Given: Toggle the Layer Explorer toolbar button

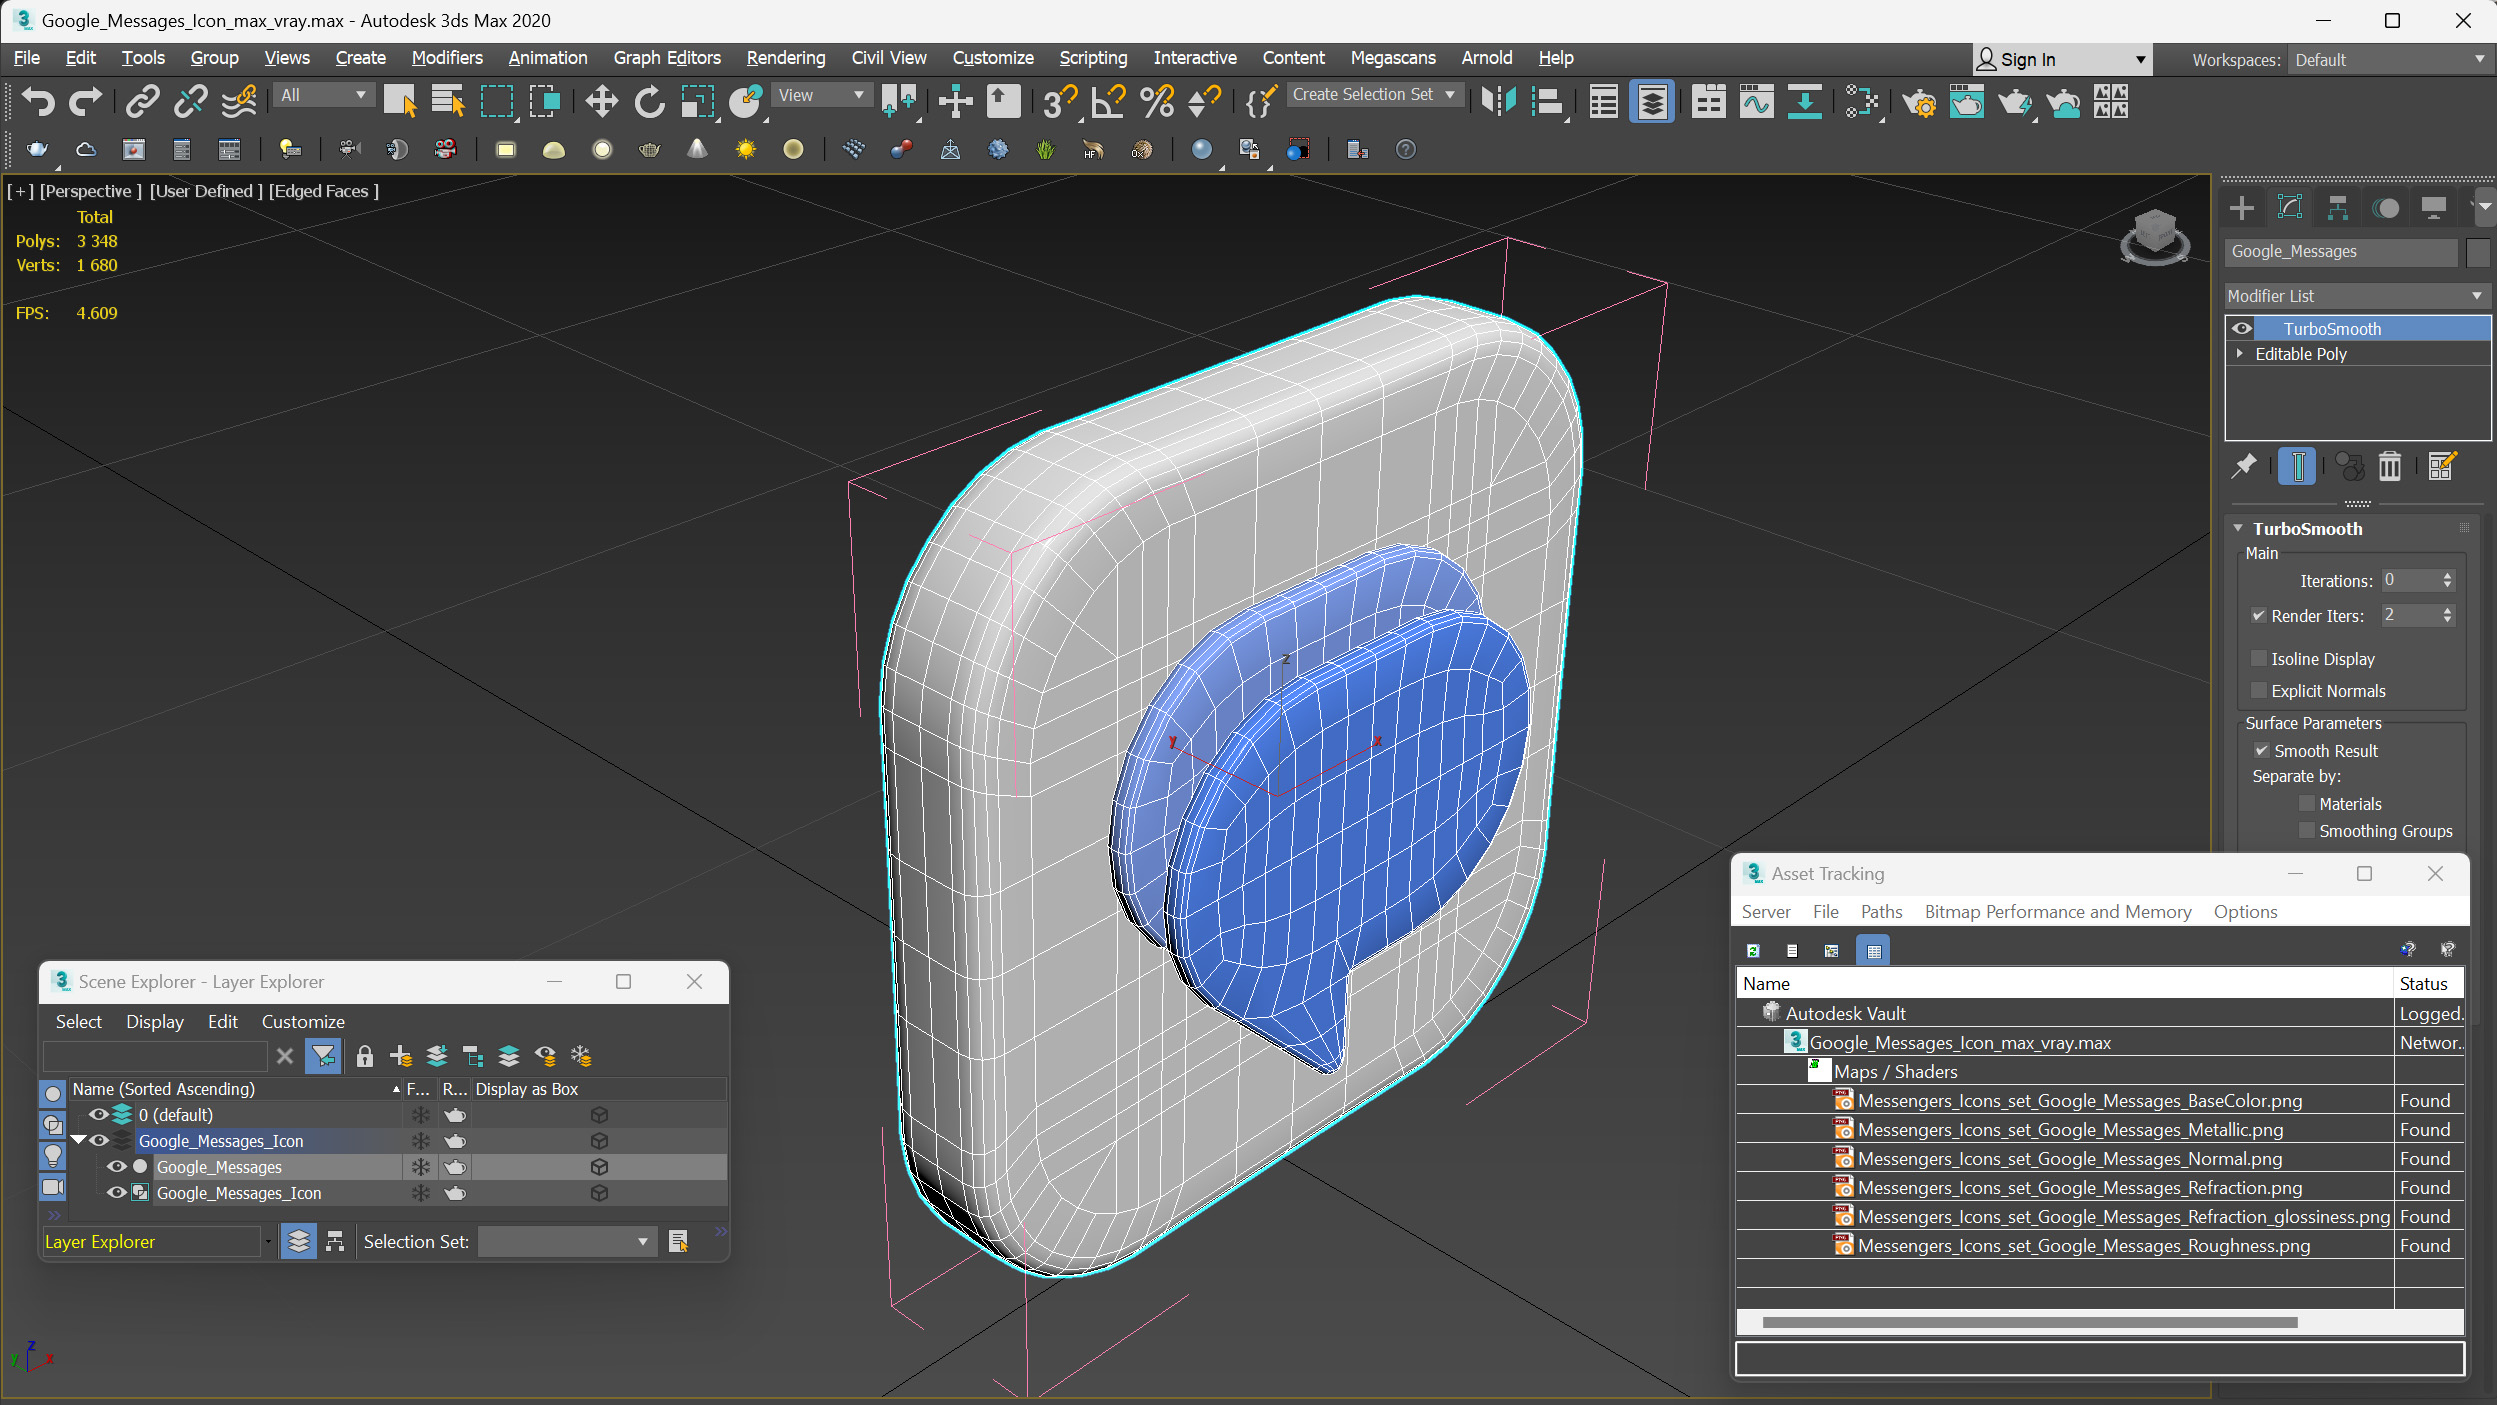Looking at the screenshot, I should point(1652,101).
